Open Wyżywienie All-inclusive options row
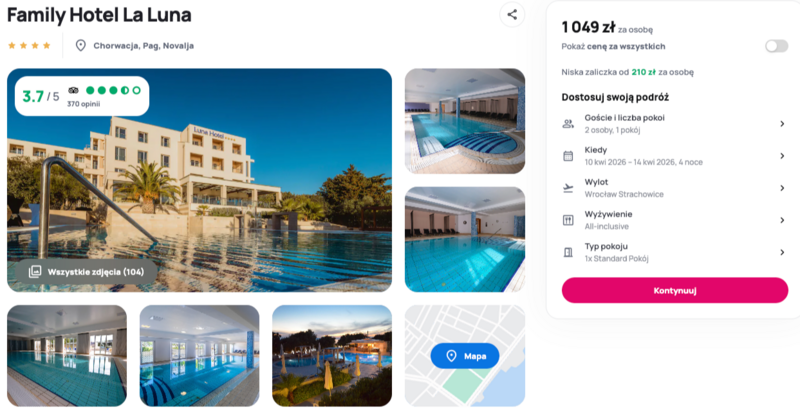Viewport: 800px width, 414px height. tap(674, 220)
